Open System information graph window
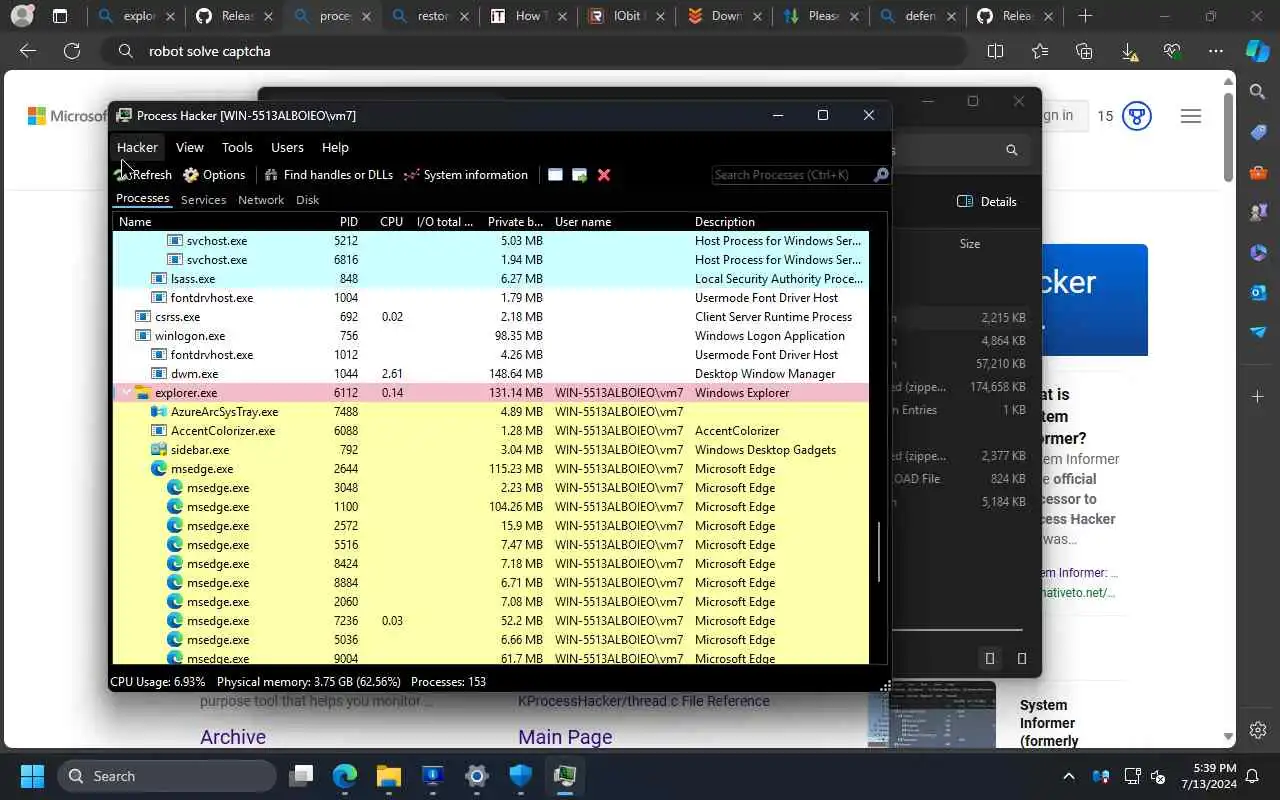Viewport: 1280px width, 800px height. click(x=466, y=175)
